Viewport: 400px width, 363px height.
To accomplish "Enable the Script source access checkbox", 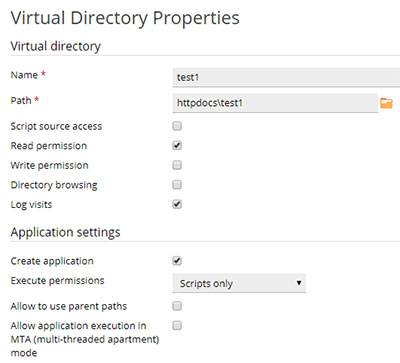I will click(177, 126).
